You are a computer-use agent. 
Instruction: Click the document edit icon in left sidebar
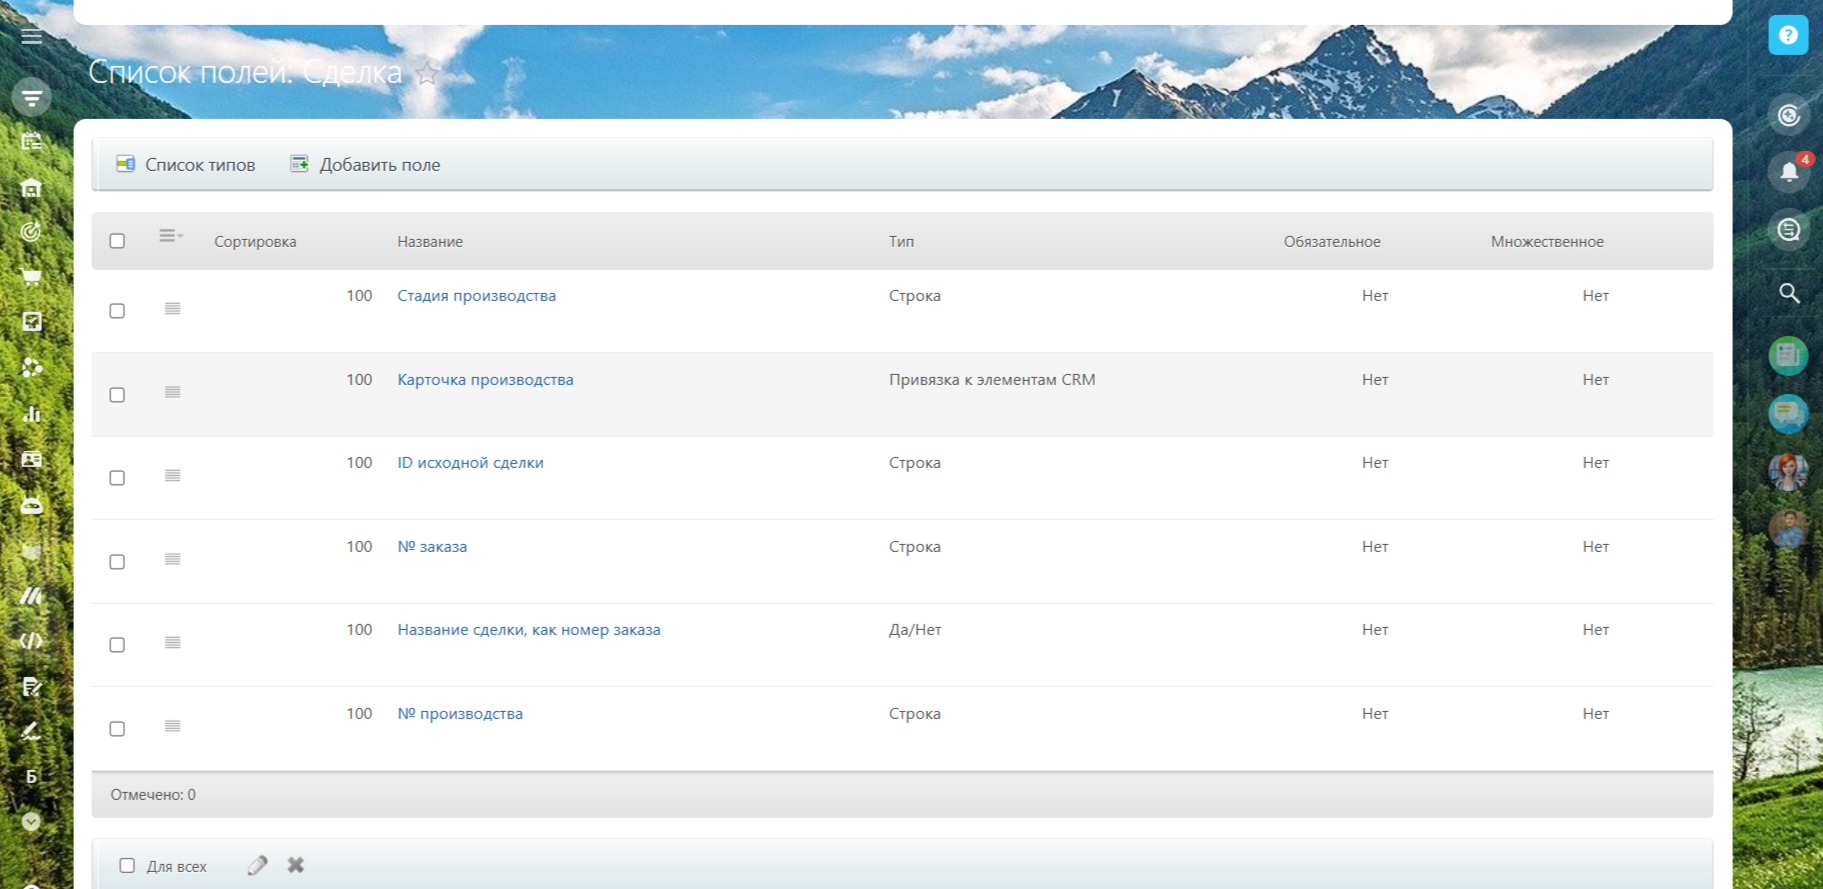click(x=32, y=686)
